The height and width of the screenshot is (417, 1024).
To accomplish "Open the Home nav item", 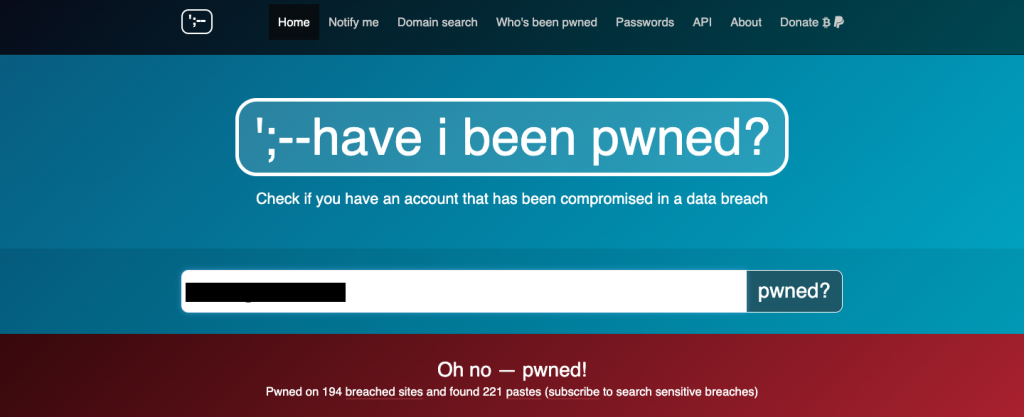I will click(x=294, y=22).
